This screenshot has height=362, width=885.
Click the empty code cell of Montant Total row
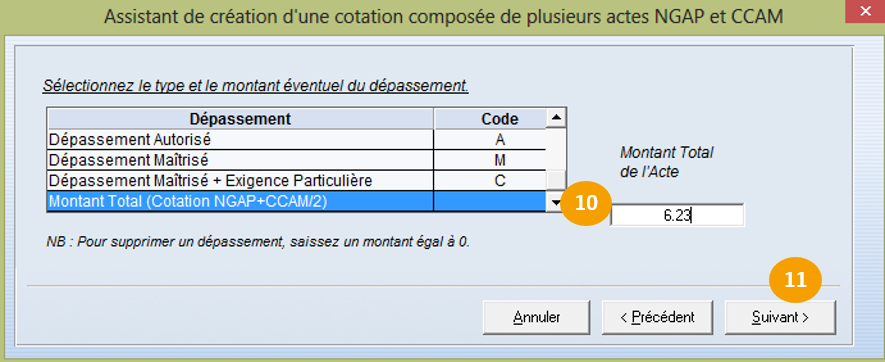tap(490, 202)
